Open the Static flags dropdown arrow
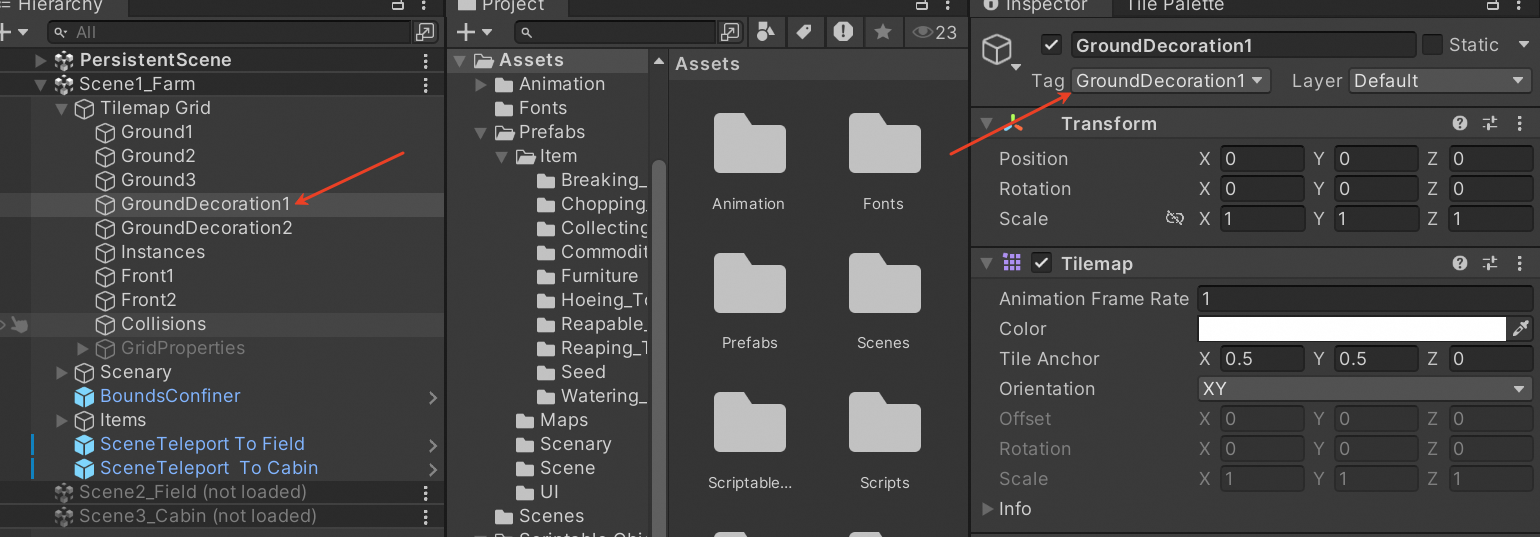The image size is (1540, 537). pos(1523,45)
